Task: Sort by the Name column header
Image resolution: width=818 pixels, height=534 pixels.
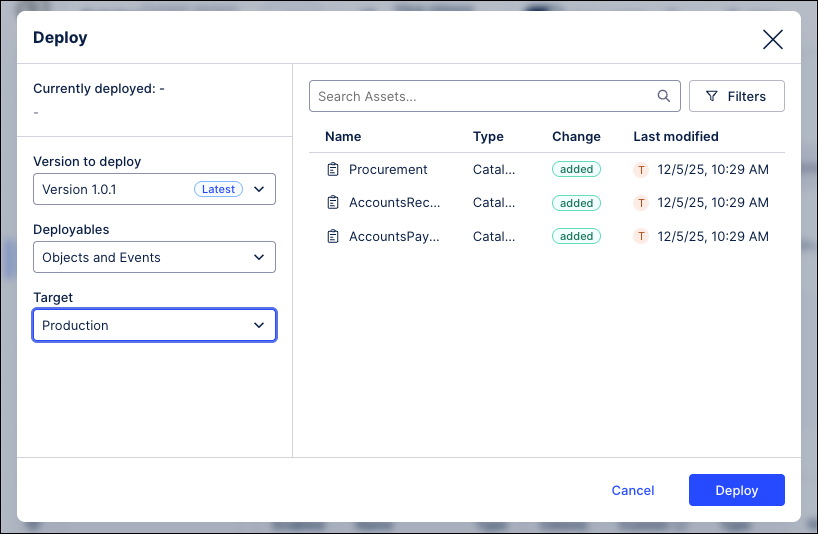Action: 343,137
